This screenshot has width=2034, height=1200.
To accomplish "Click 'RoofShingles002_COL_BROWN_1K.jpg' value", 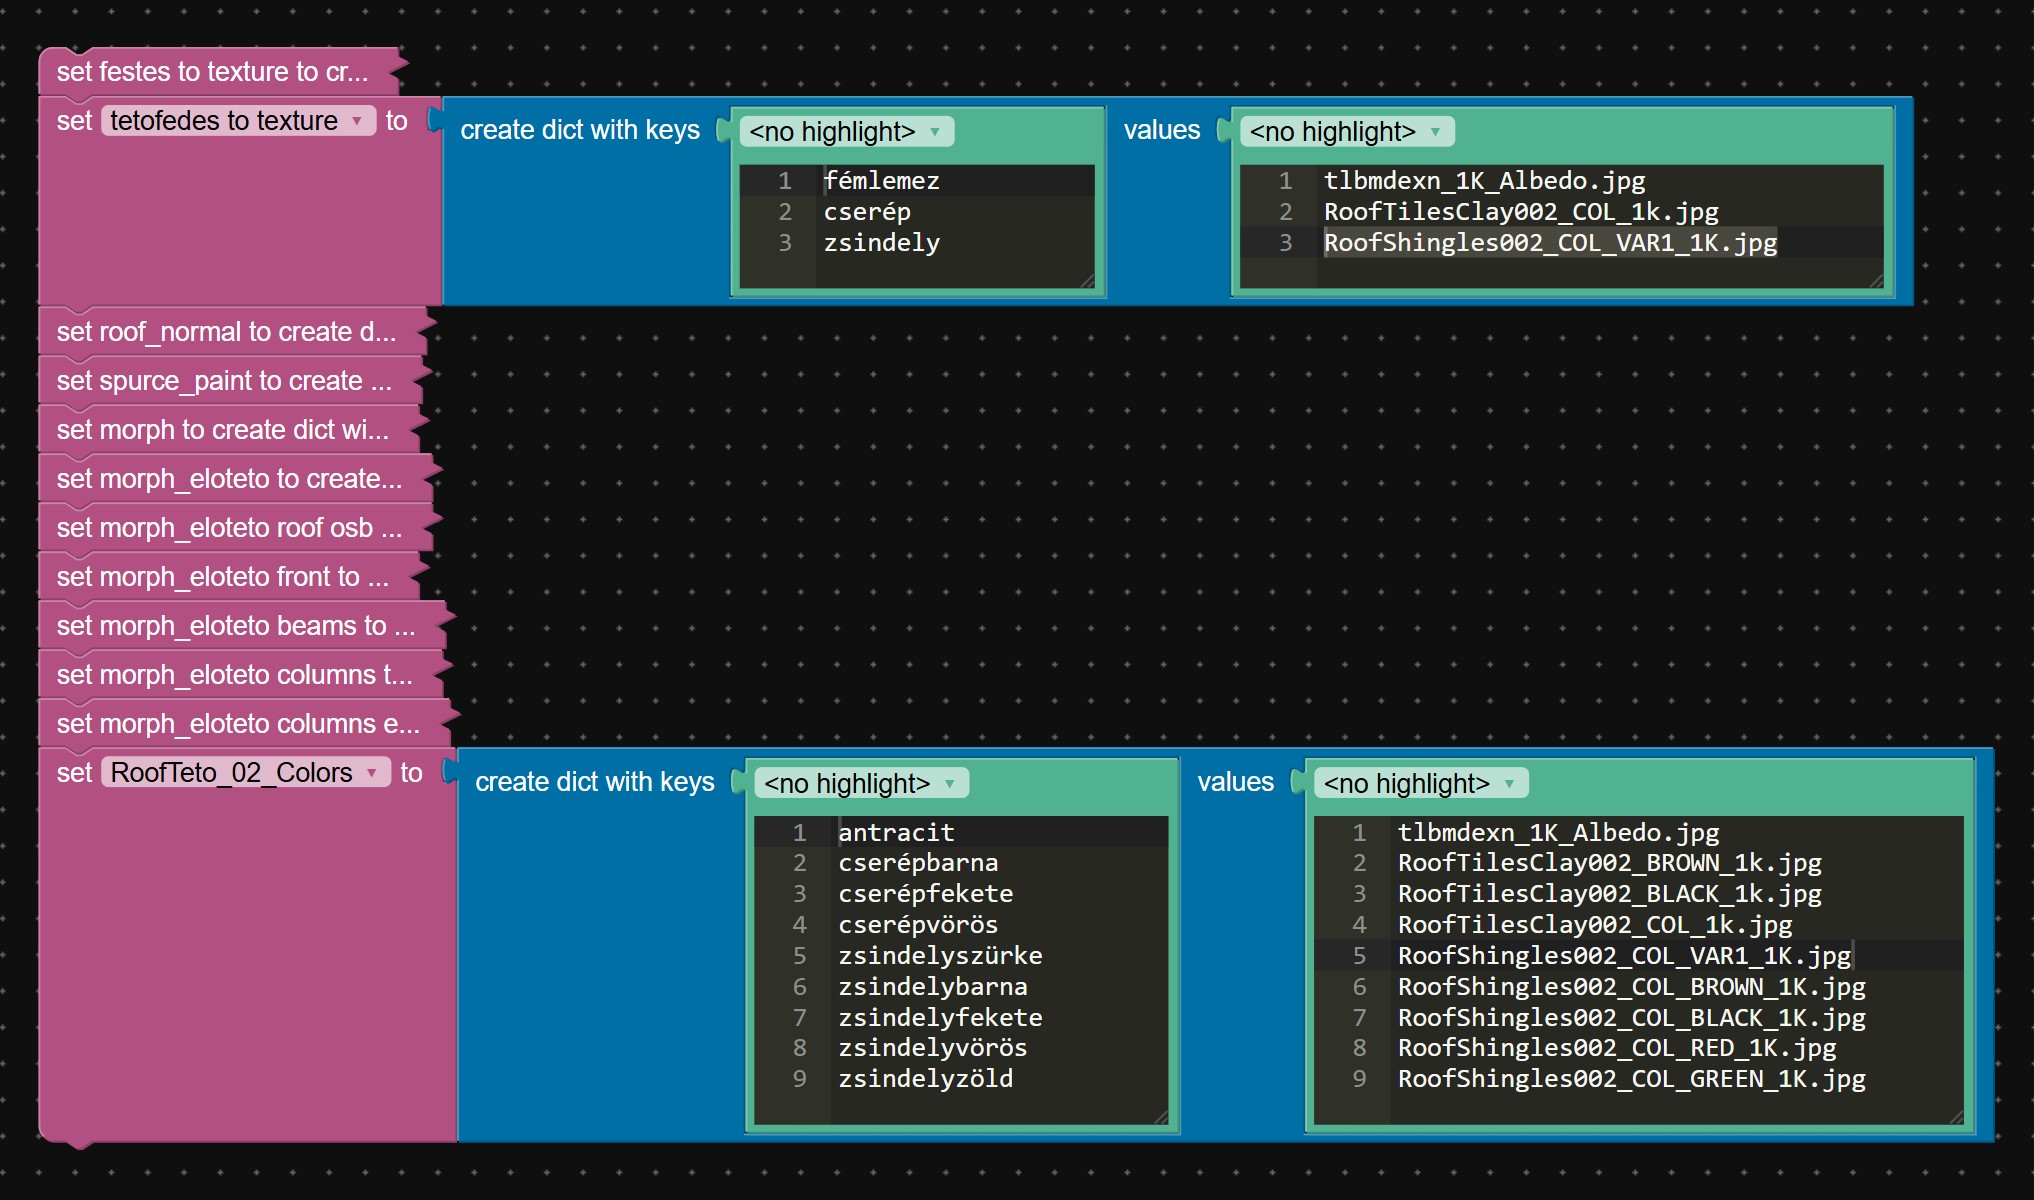I will point(1631,987).
